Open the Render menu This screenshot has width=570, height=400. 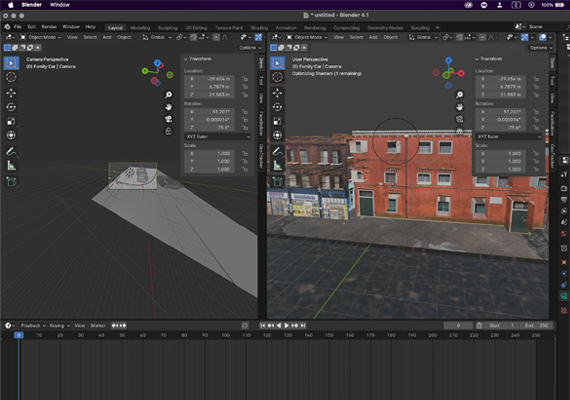click(49, 27)
